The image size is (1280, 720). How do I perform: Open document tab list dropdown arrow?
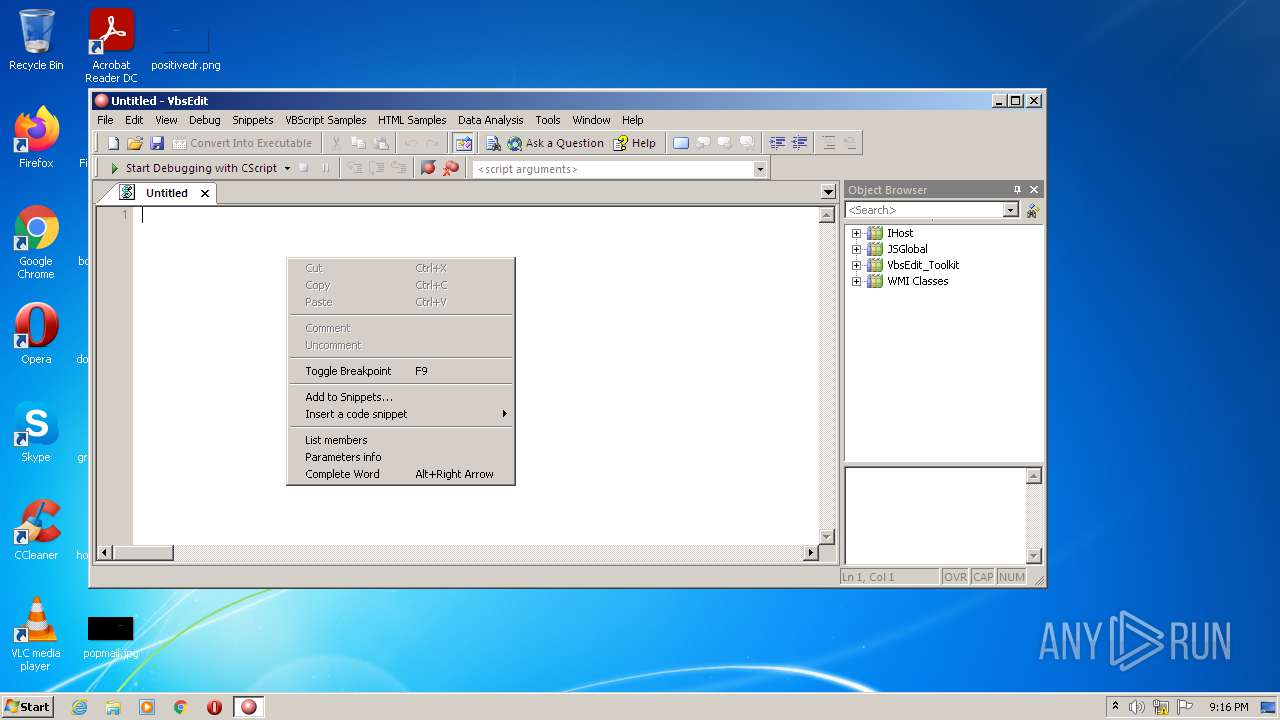[828, 192]
